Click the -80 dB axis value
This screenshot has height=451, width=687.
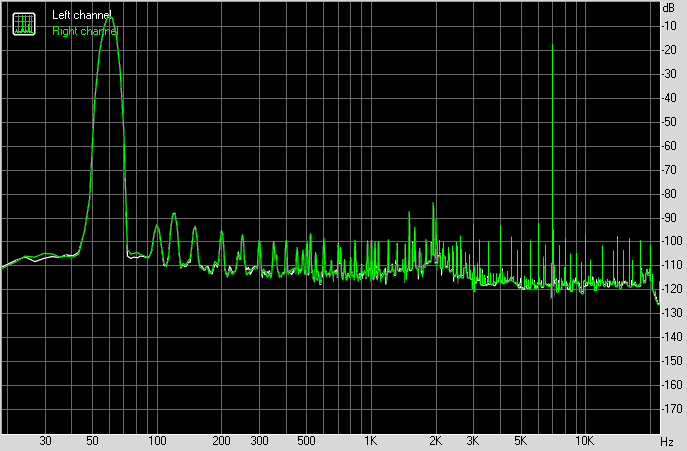coord(669,194)
